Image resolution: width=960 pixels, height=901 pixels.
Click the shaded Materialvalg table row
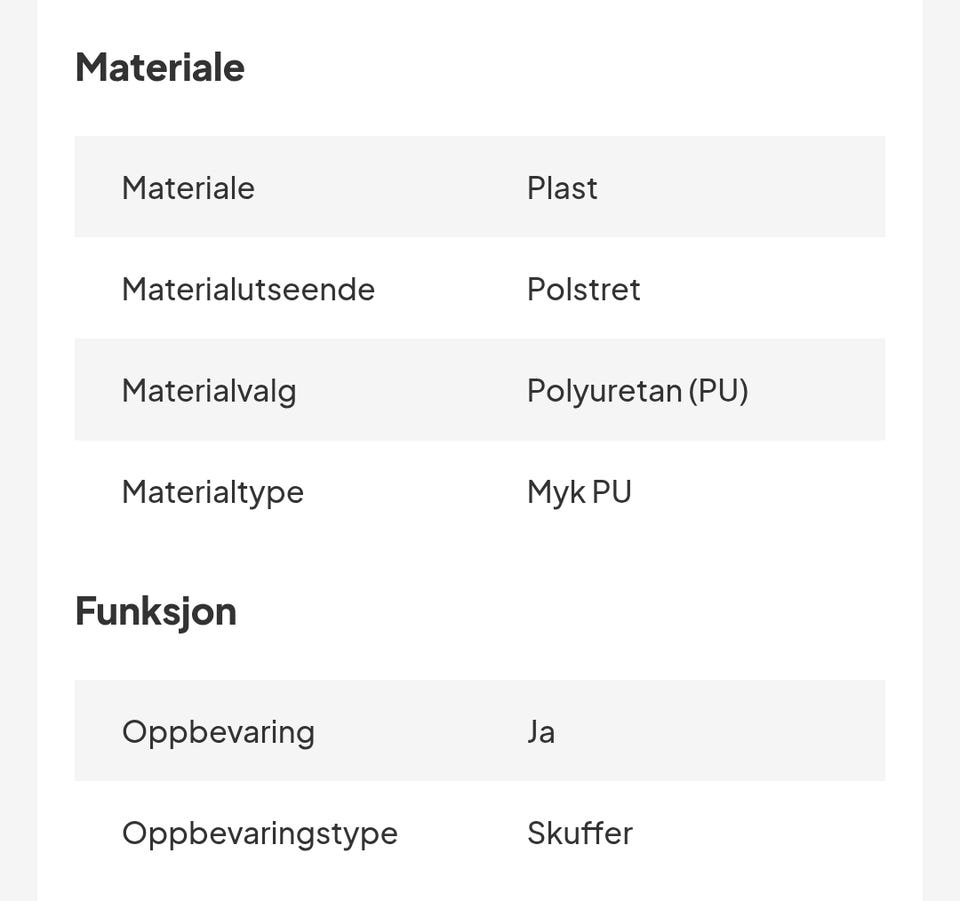[810, 390]
